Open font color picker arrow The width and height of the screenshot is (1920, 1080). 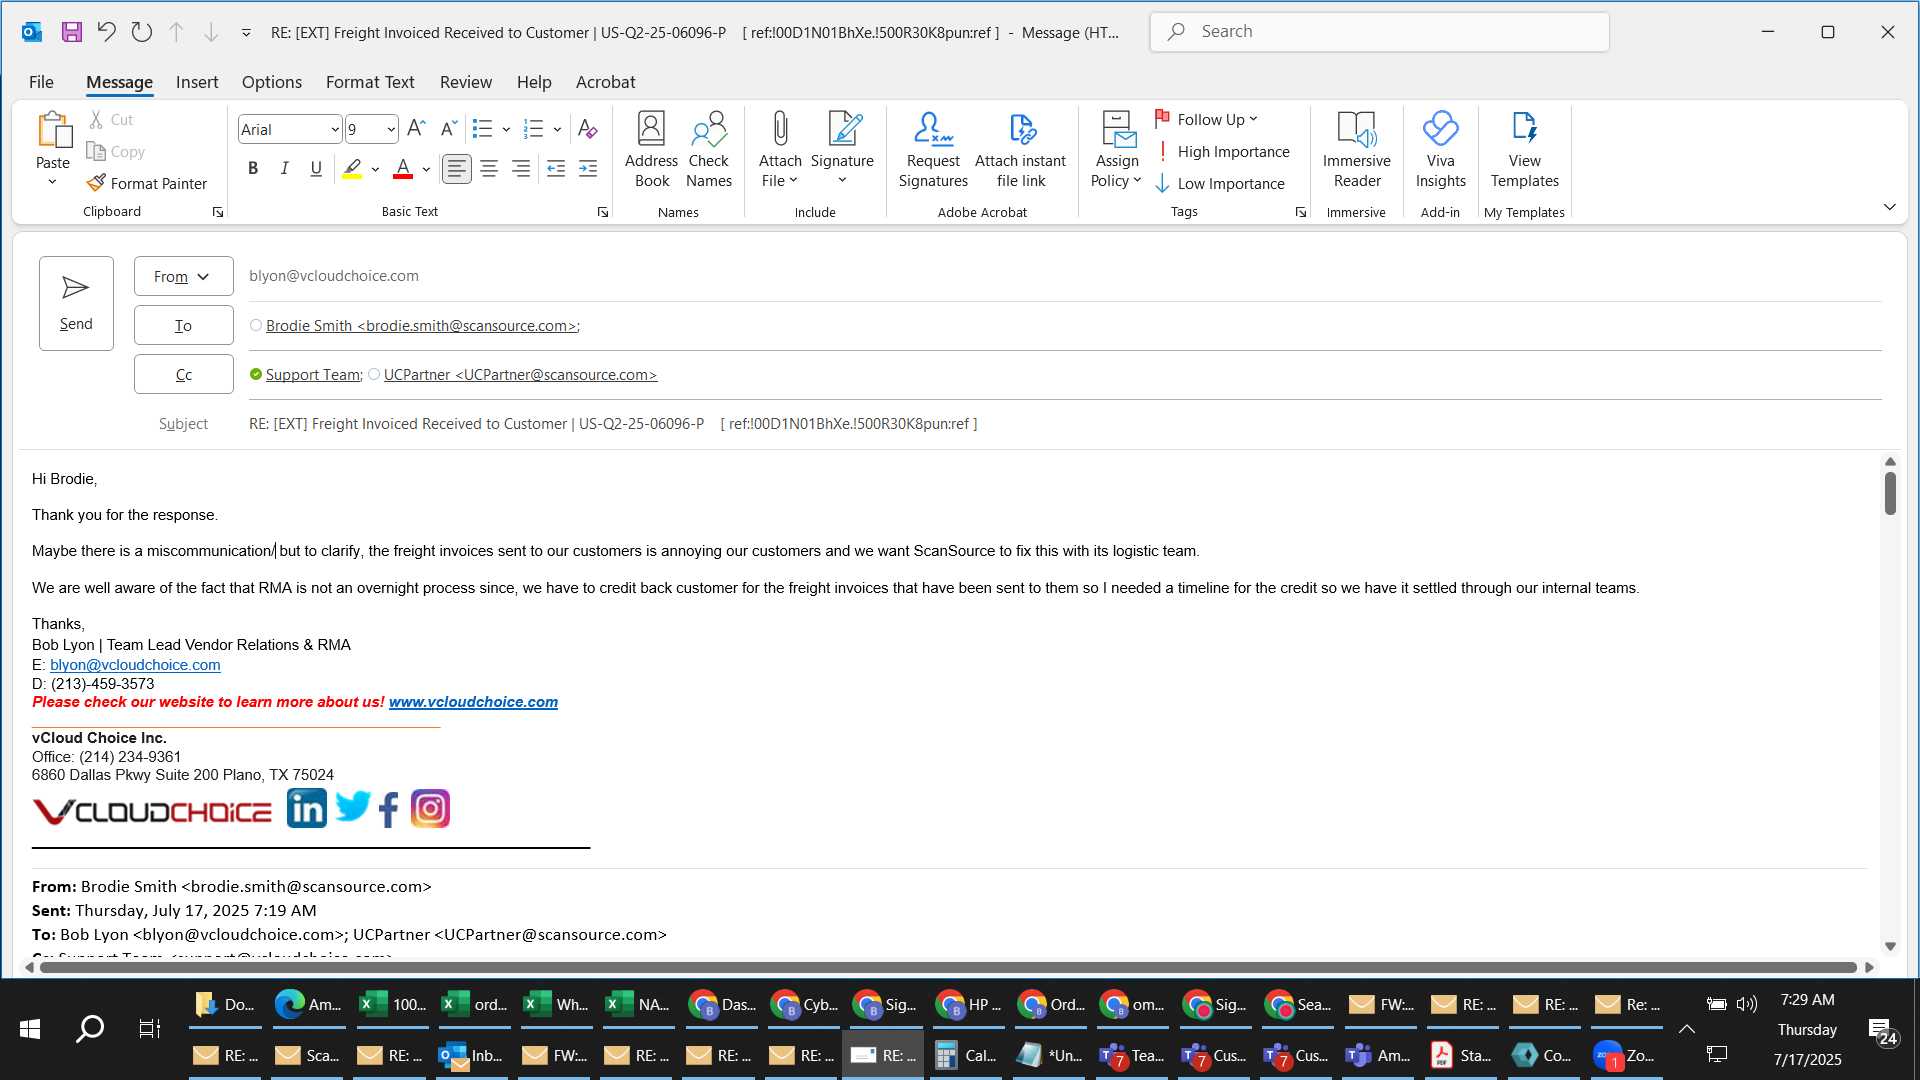(x=426, y=169)
